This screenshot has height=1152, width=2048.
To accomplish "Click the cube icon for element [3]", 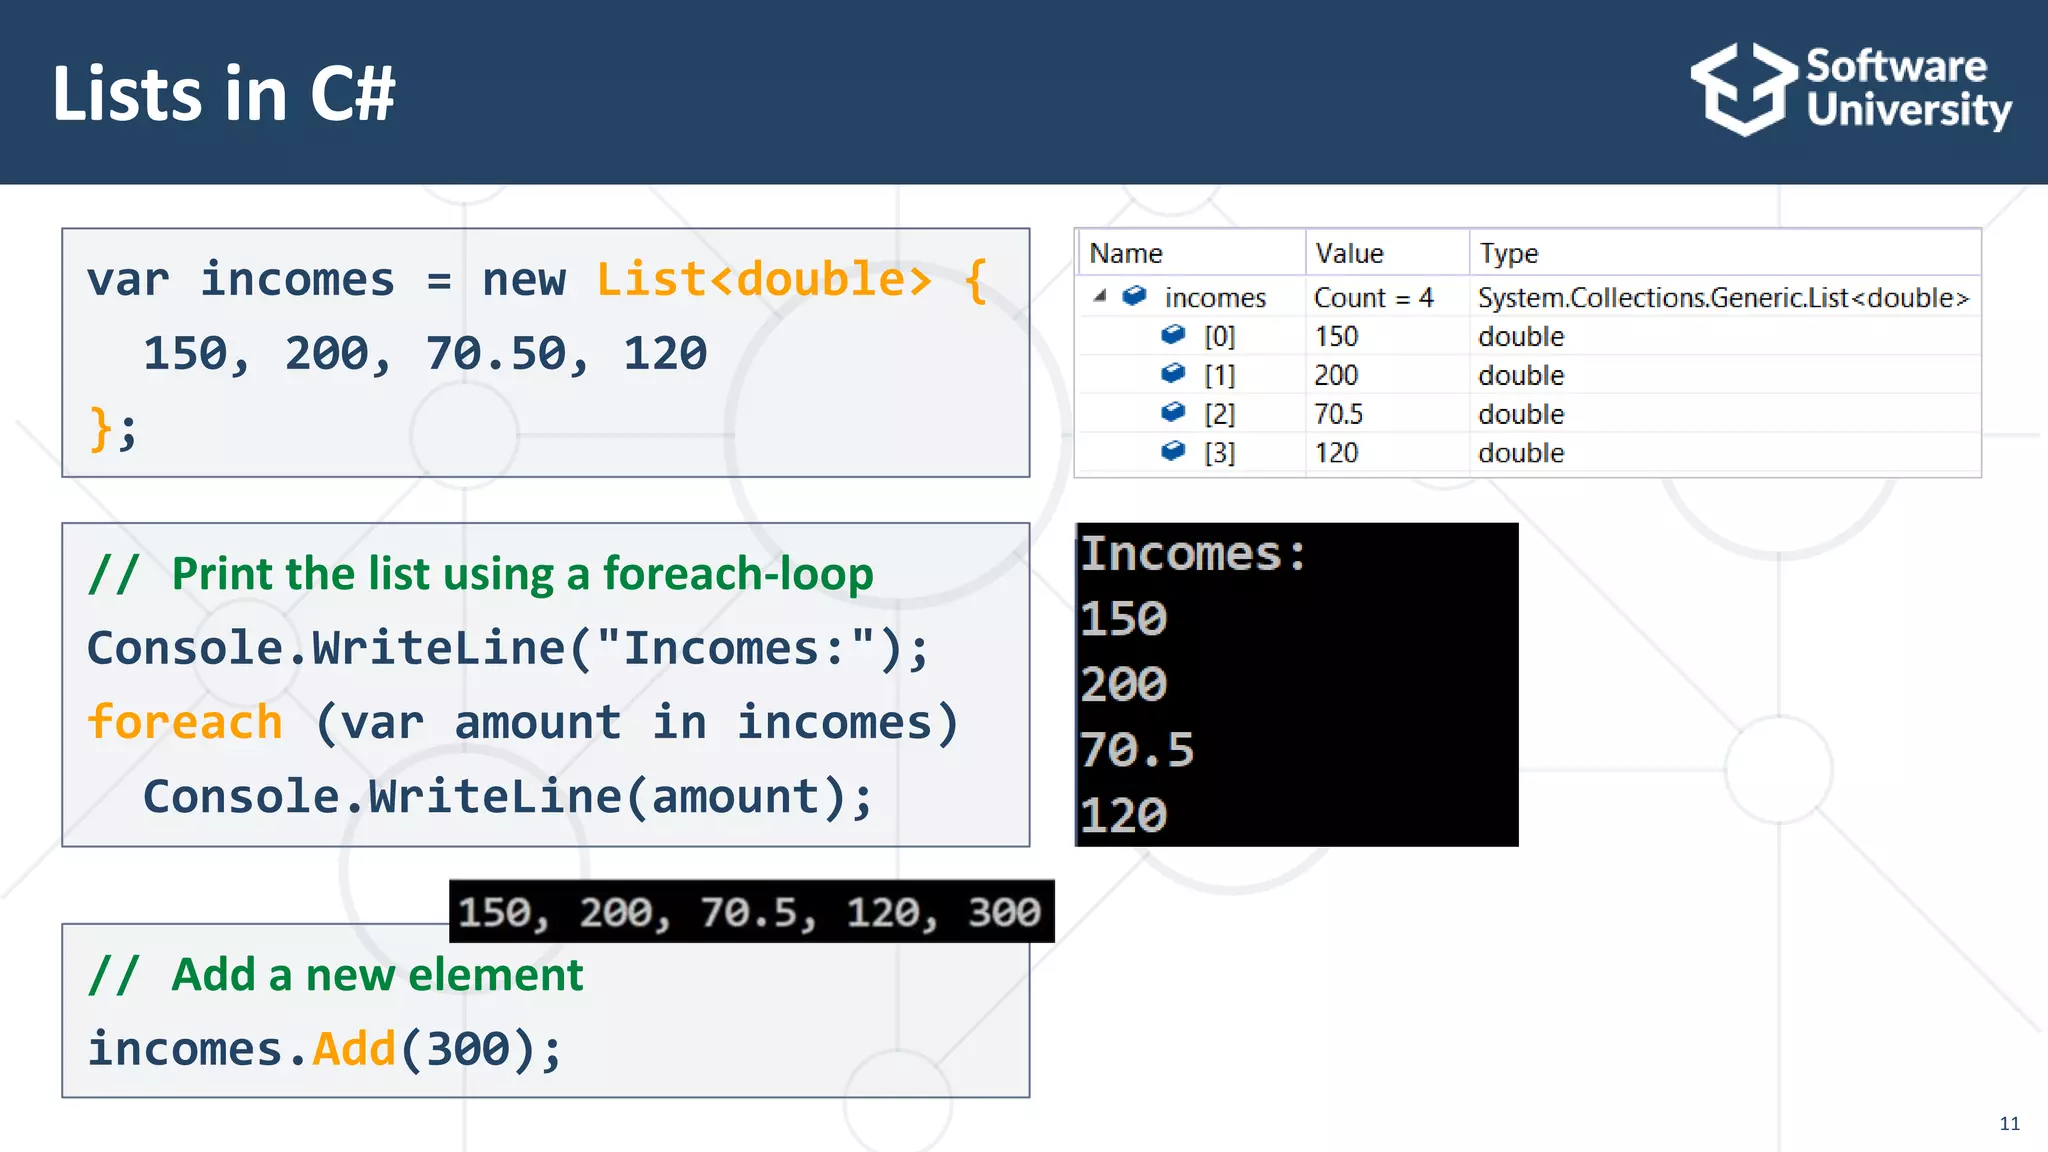I will click(x=1173, y=451).
